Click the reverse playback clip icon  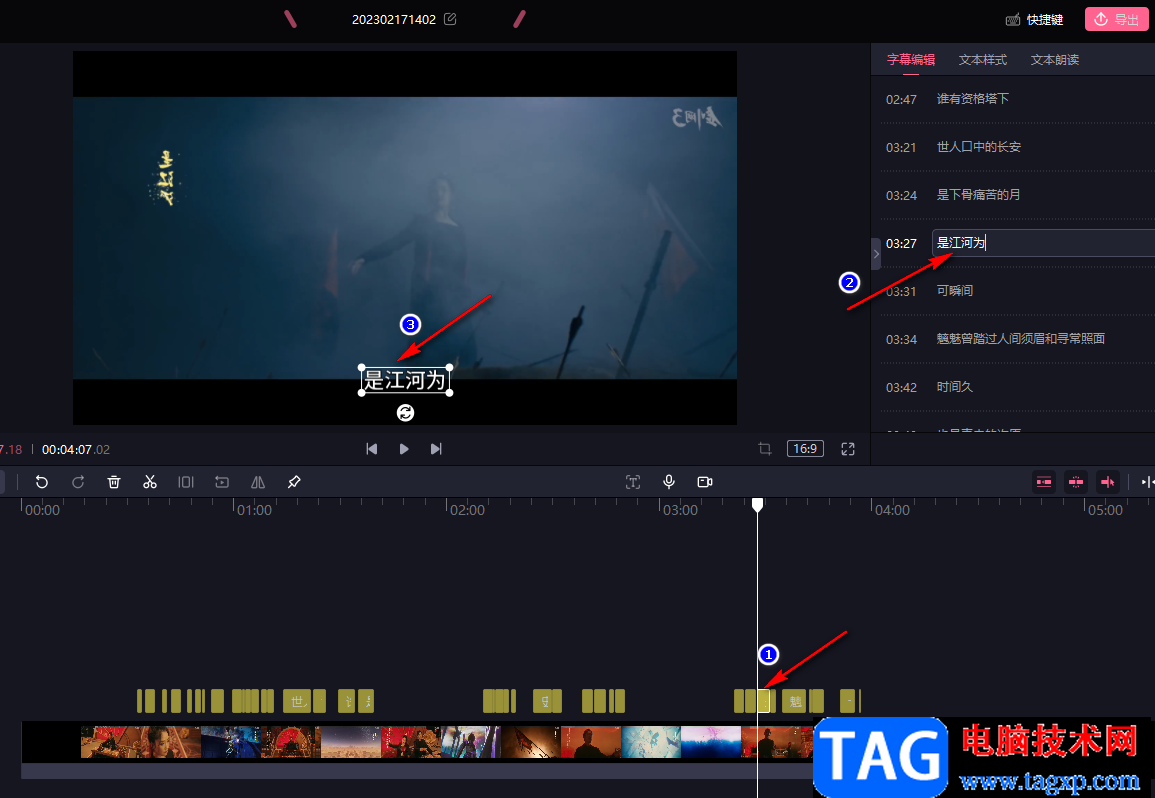coord(222,482)
